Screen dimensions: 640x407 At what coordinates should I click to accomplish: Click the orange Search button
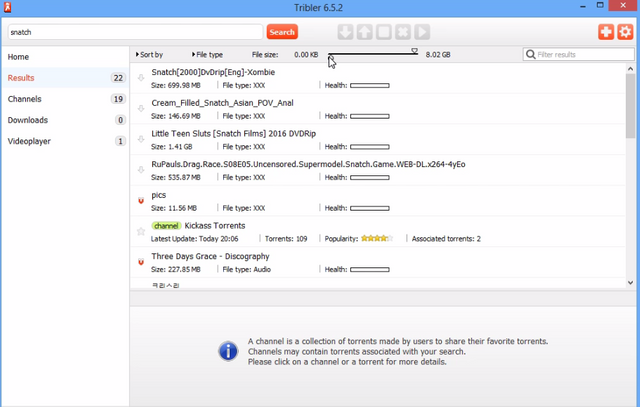coord(282,32)
